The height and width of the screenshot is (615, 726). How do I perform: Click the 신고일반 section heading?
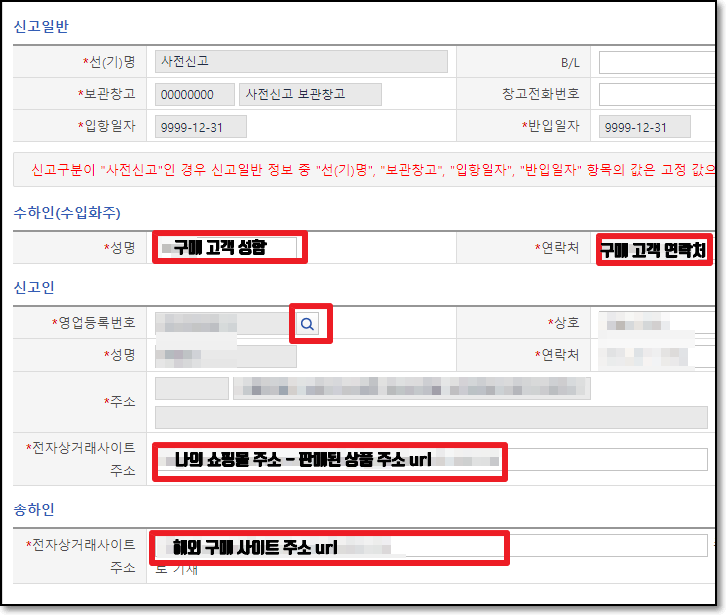(41, 26)
